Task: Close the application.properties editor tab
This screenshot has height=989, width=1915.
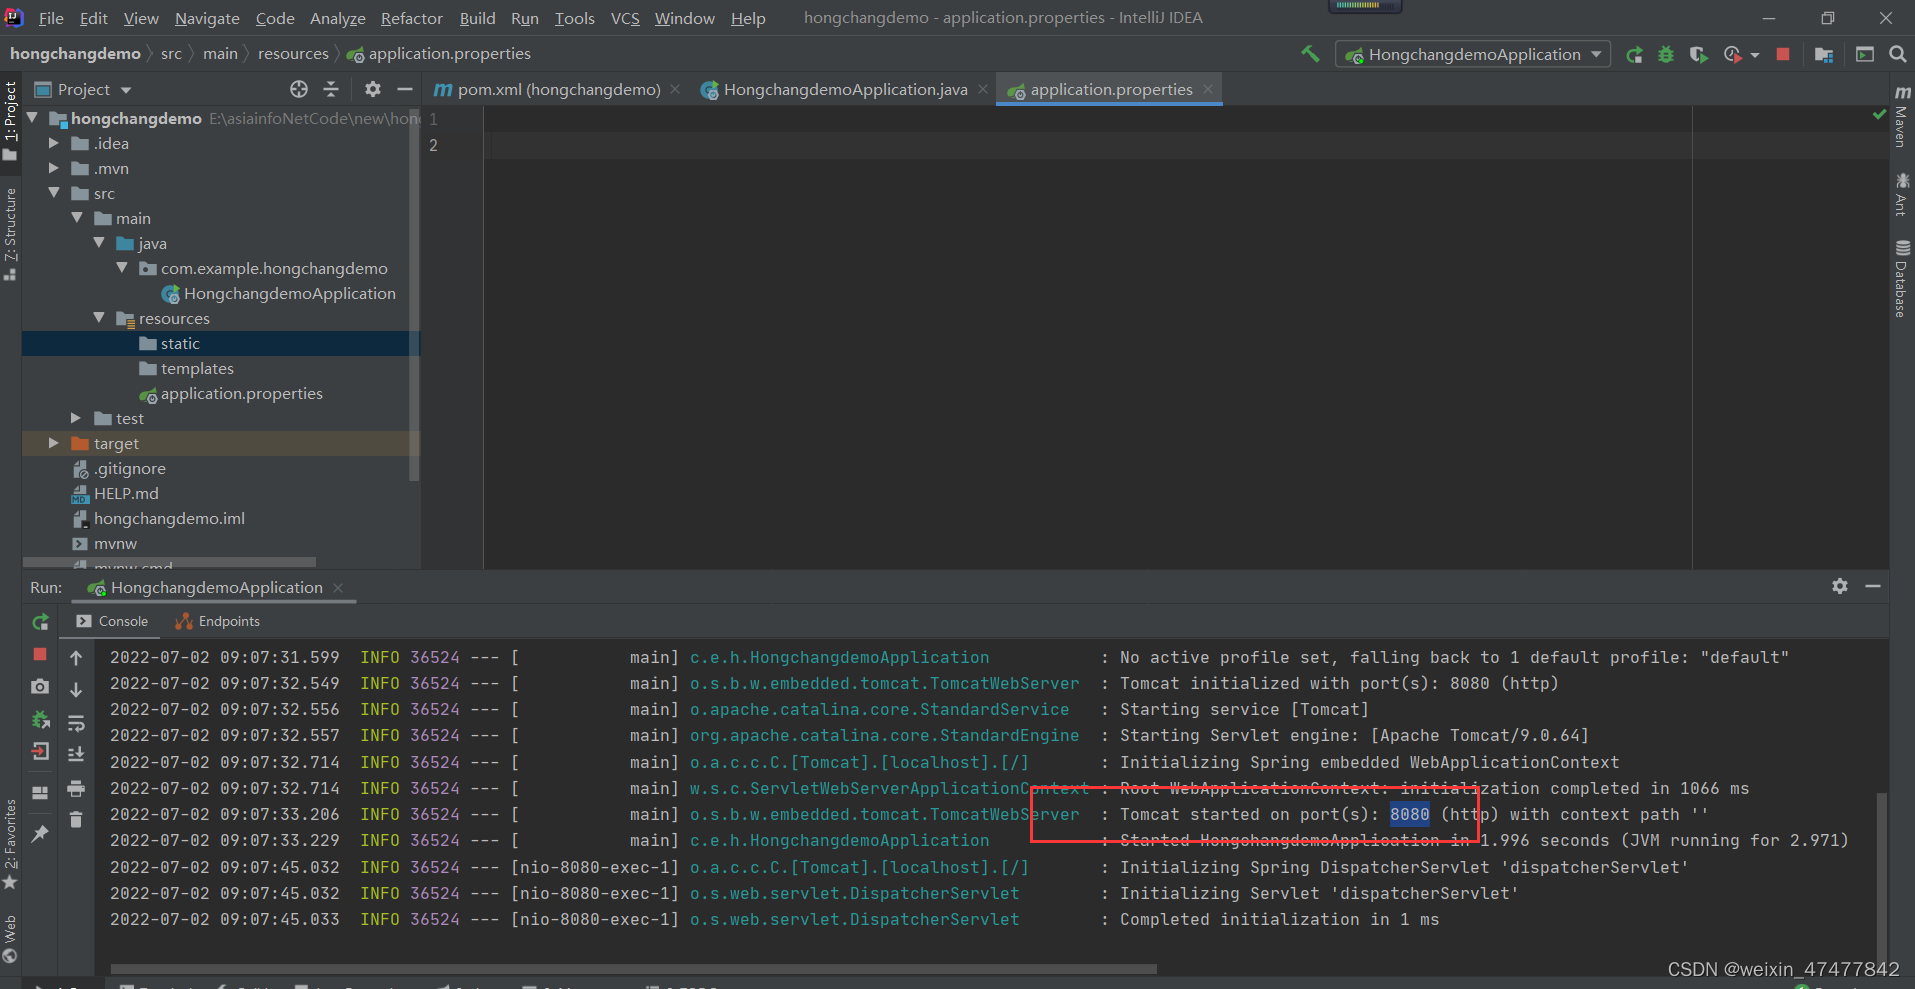Action: click(x=1208, y=89)
